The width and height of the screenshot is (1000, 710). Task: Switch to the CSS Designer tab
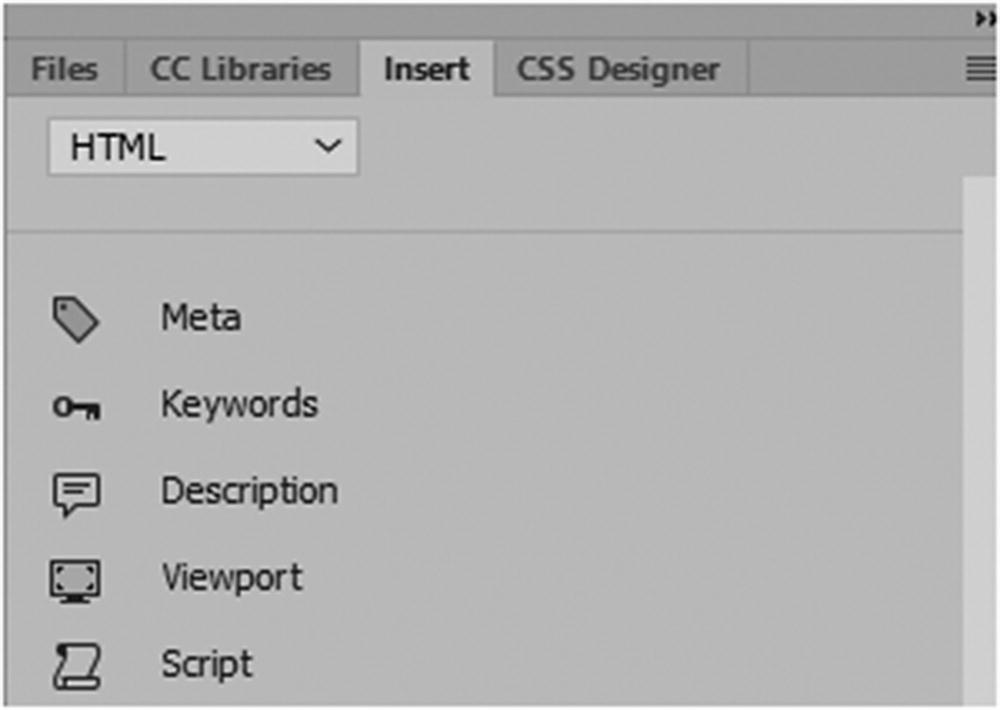pyautogui.click(x=618, y=69)
